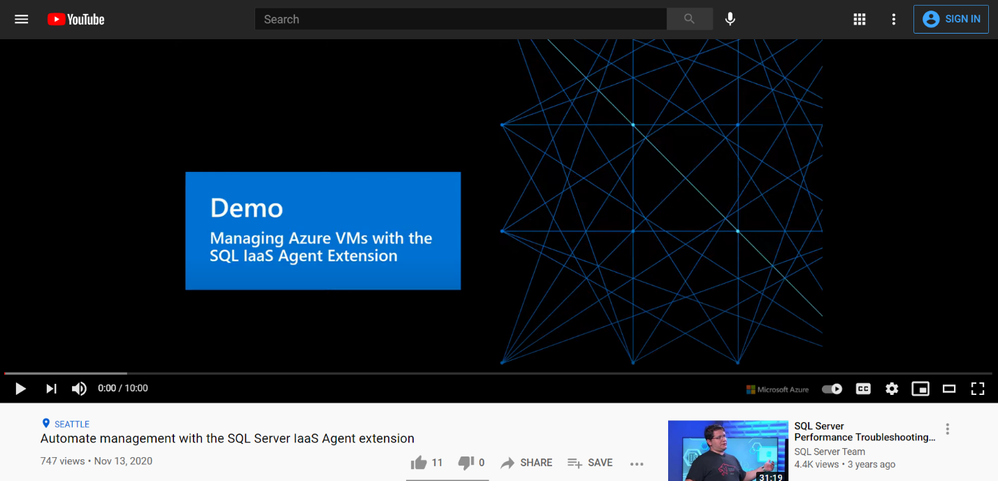998x481 pixels.
Task: Click the '747 views • Nov 13, 2020' text
Action: point(96,461)
